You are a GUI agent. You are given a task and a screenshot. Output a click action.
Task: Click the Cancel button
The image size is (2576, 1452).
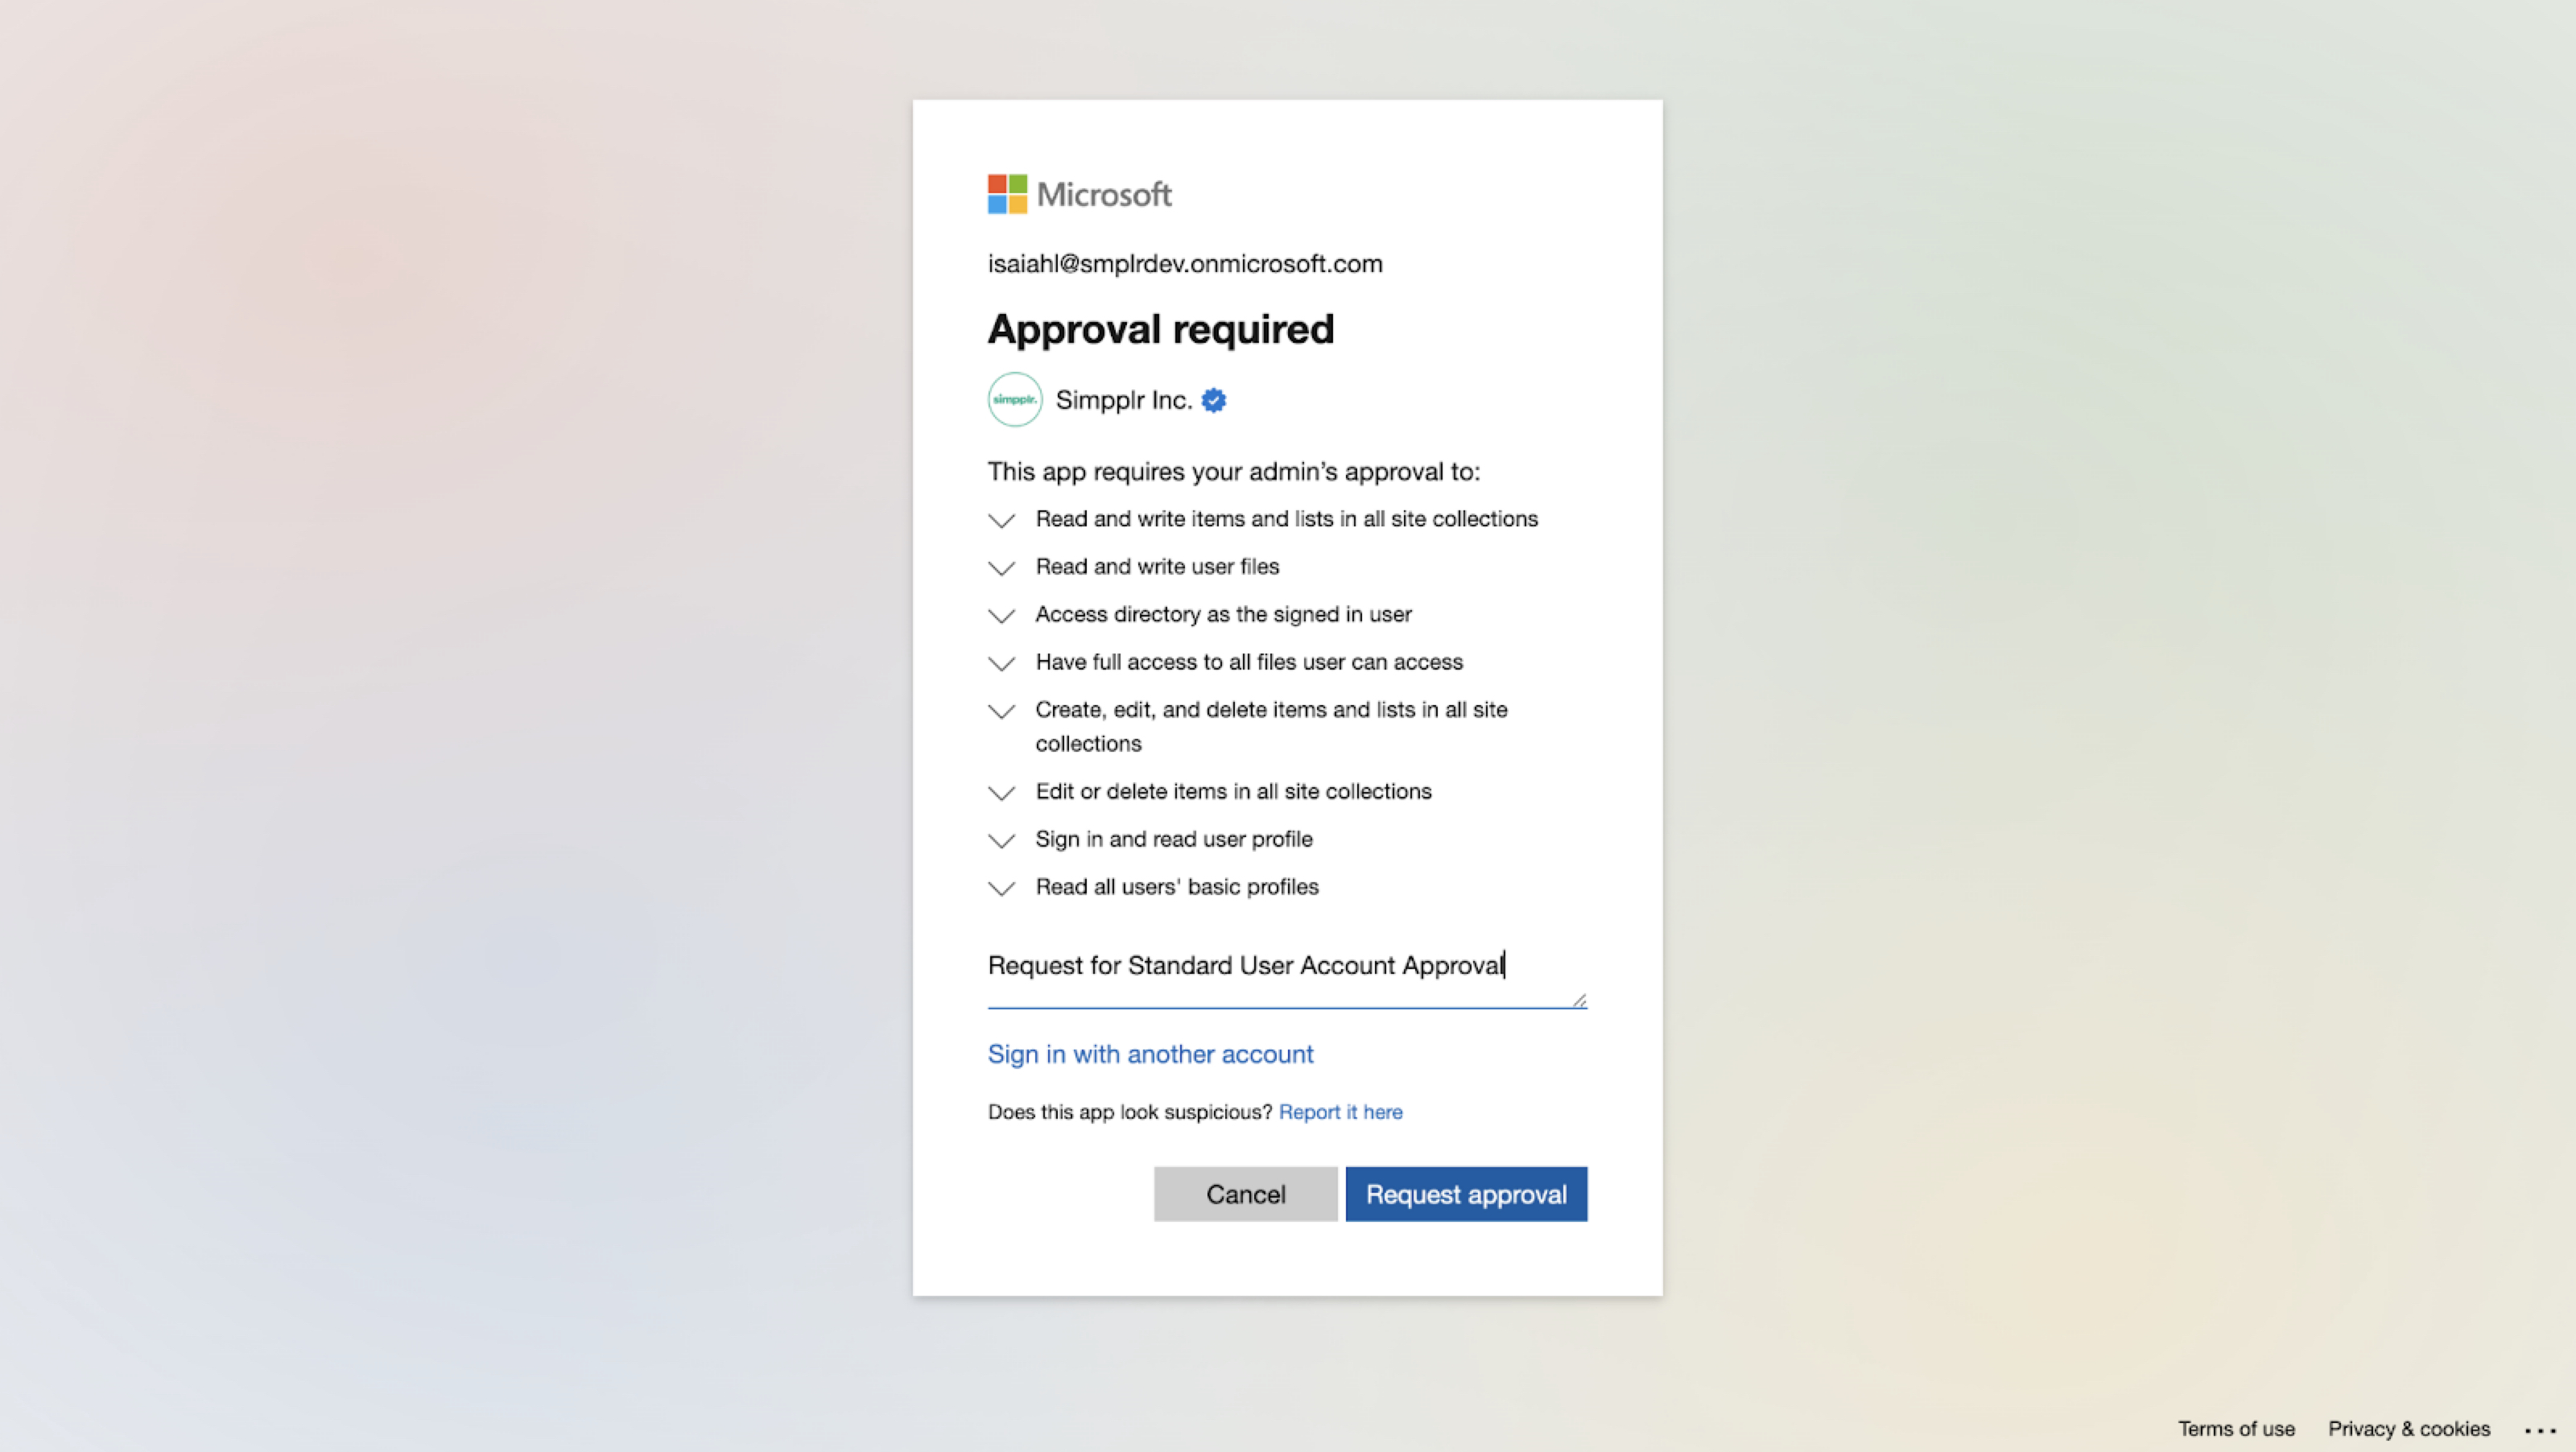(1245, 1194)
